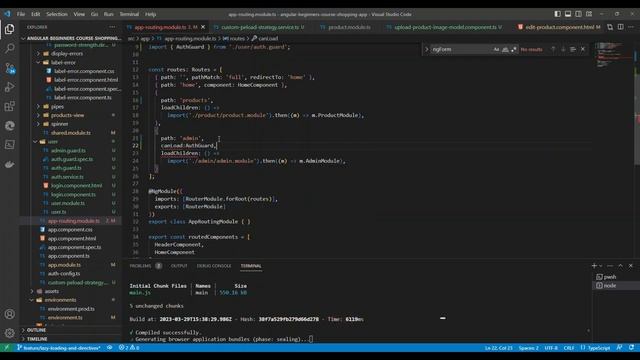Go to previous match in find widget
The image size is (640, 360).
click(x=553, y=49)
